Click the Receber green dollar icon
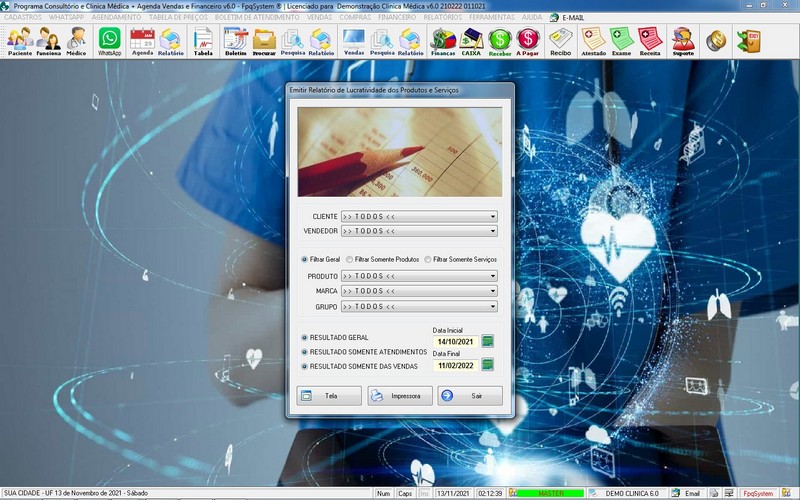This screenshot has height=500, width=800. point(500,40)
